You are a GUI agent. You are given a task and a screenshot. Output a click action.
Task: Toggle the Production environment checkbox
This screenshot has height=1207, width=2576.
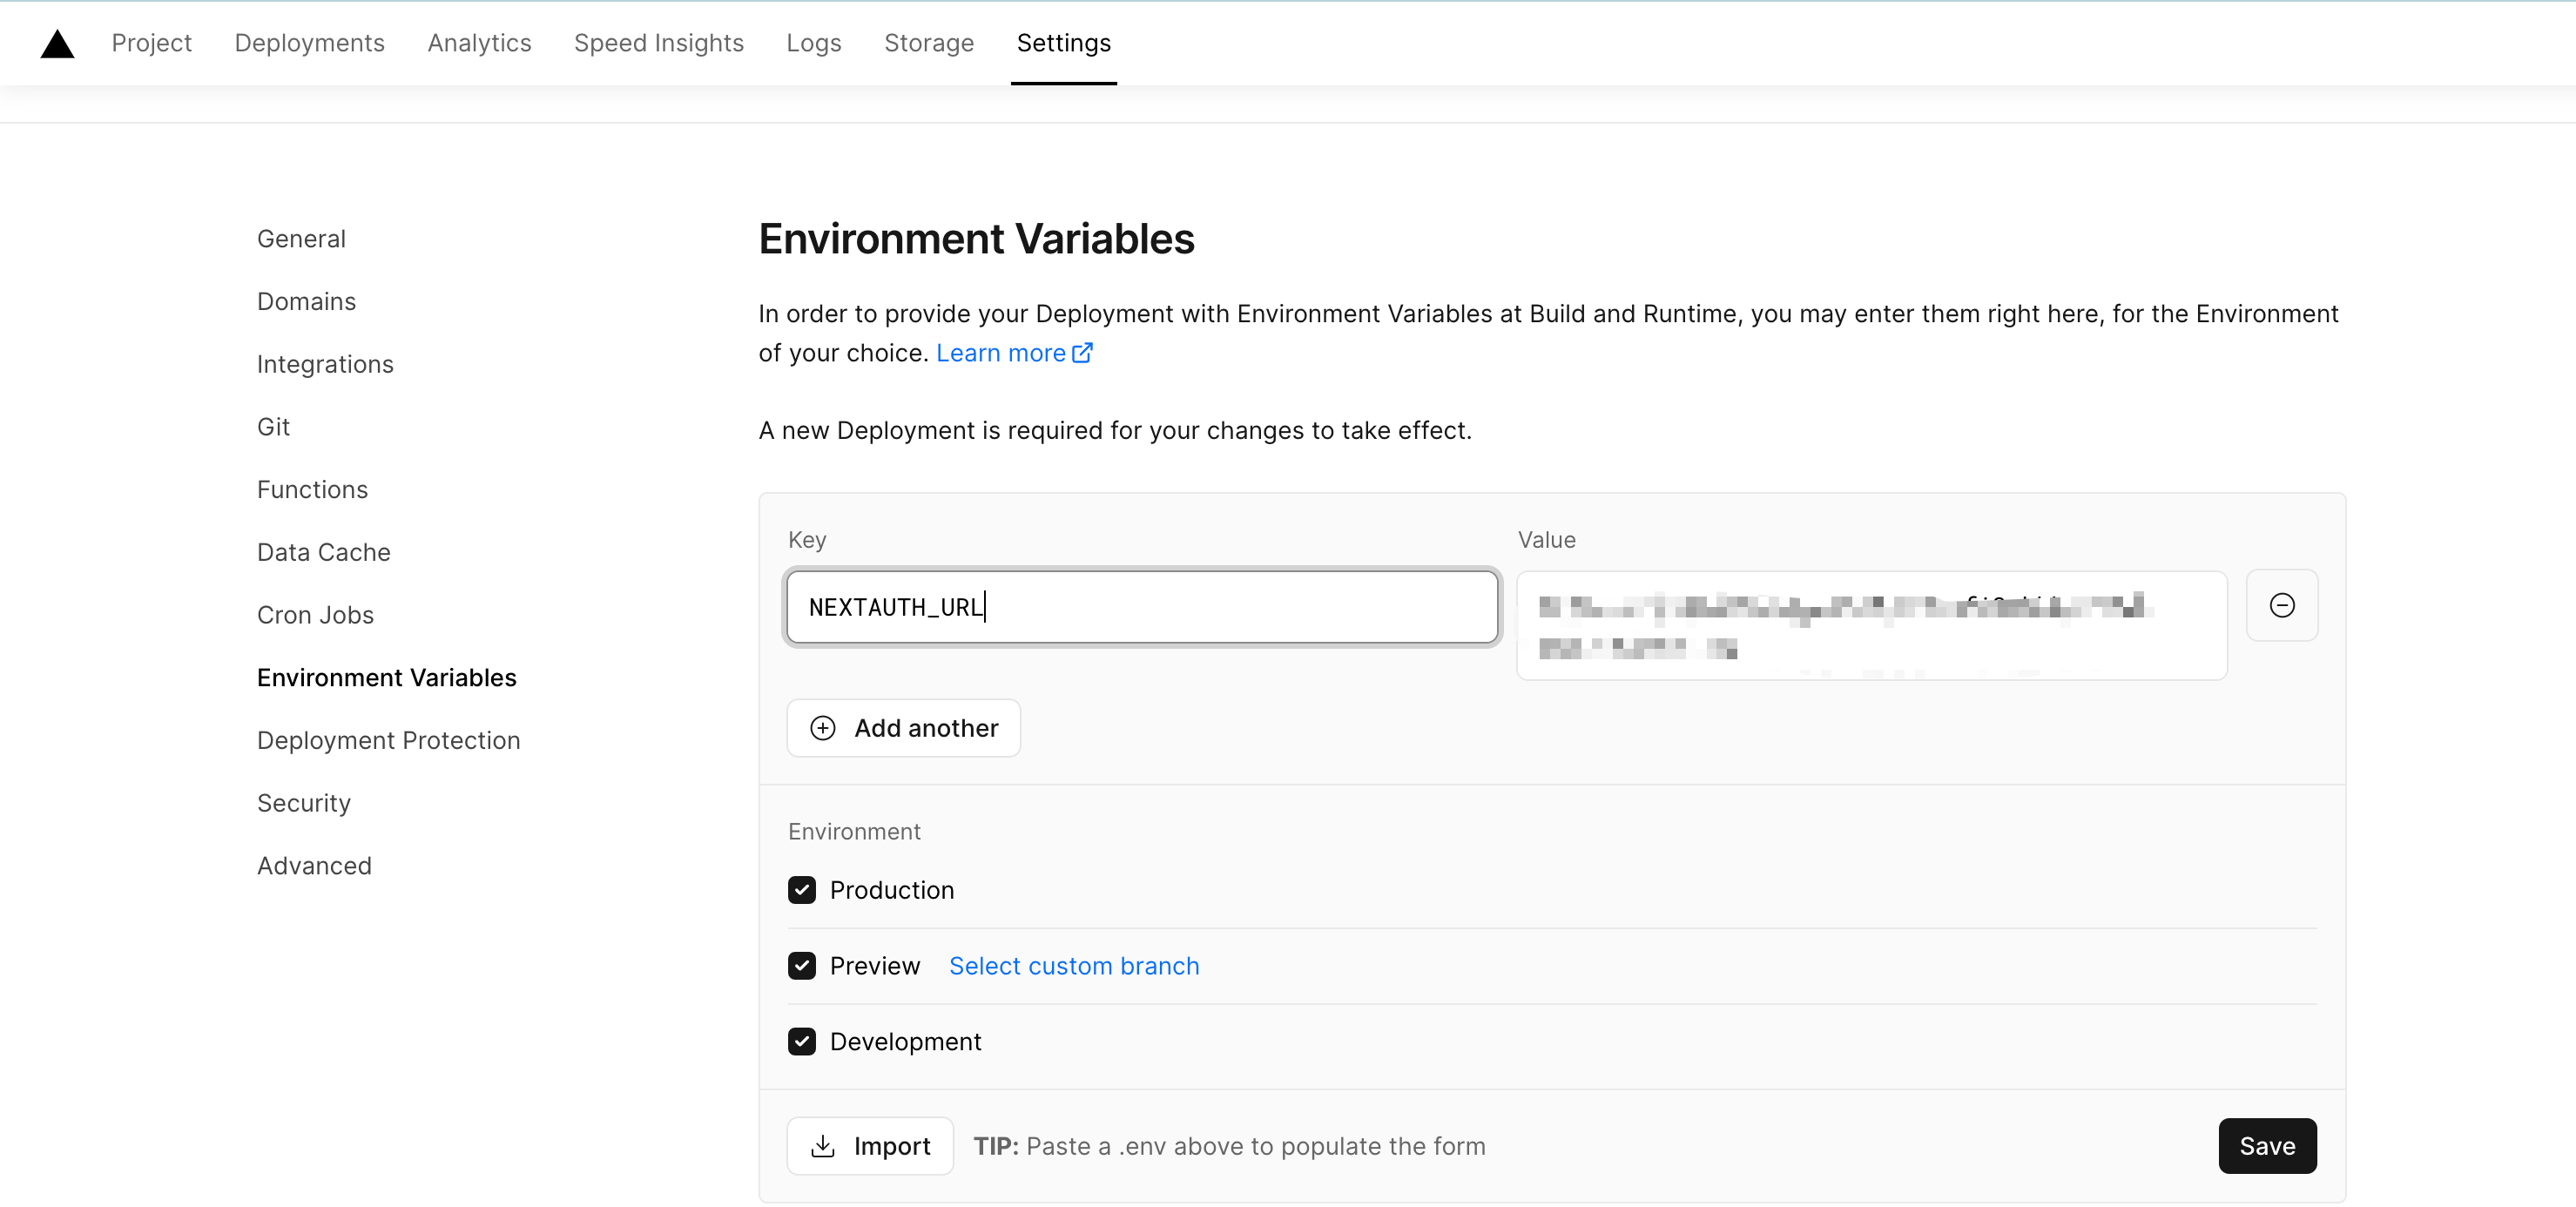pyautogui.click(x=802, y=890)
